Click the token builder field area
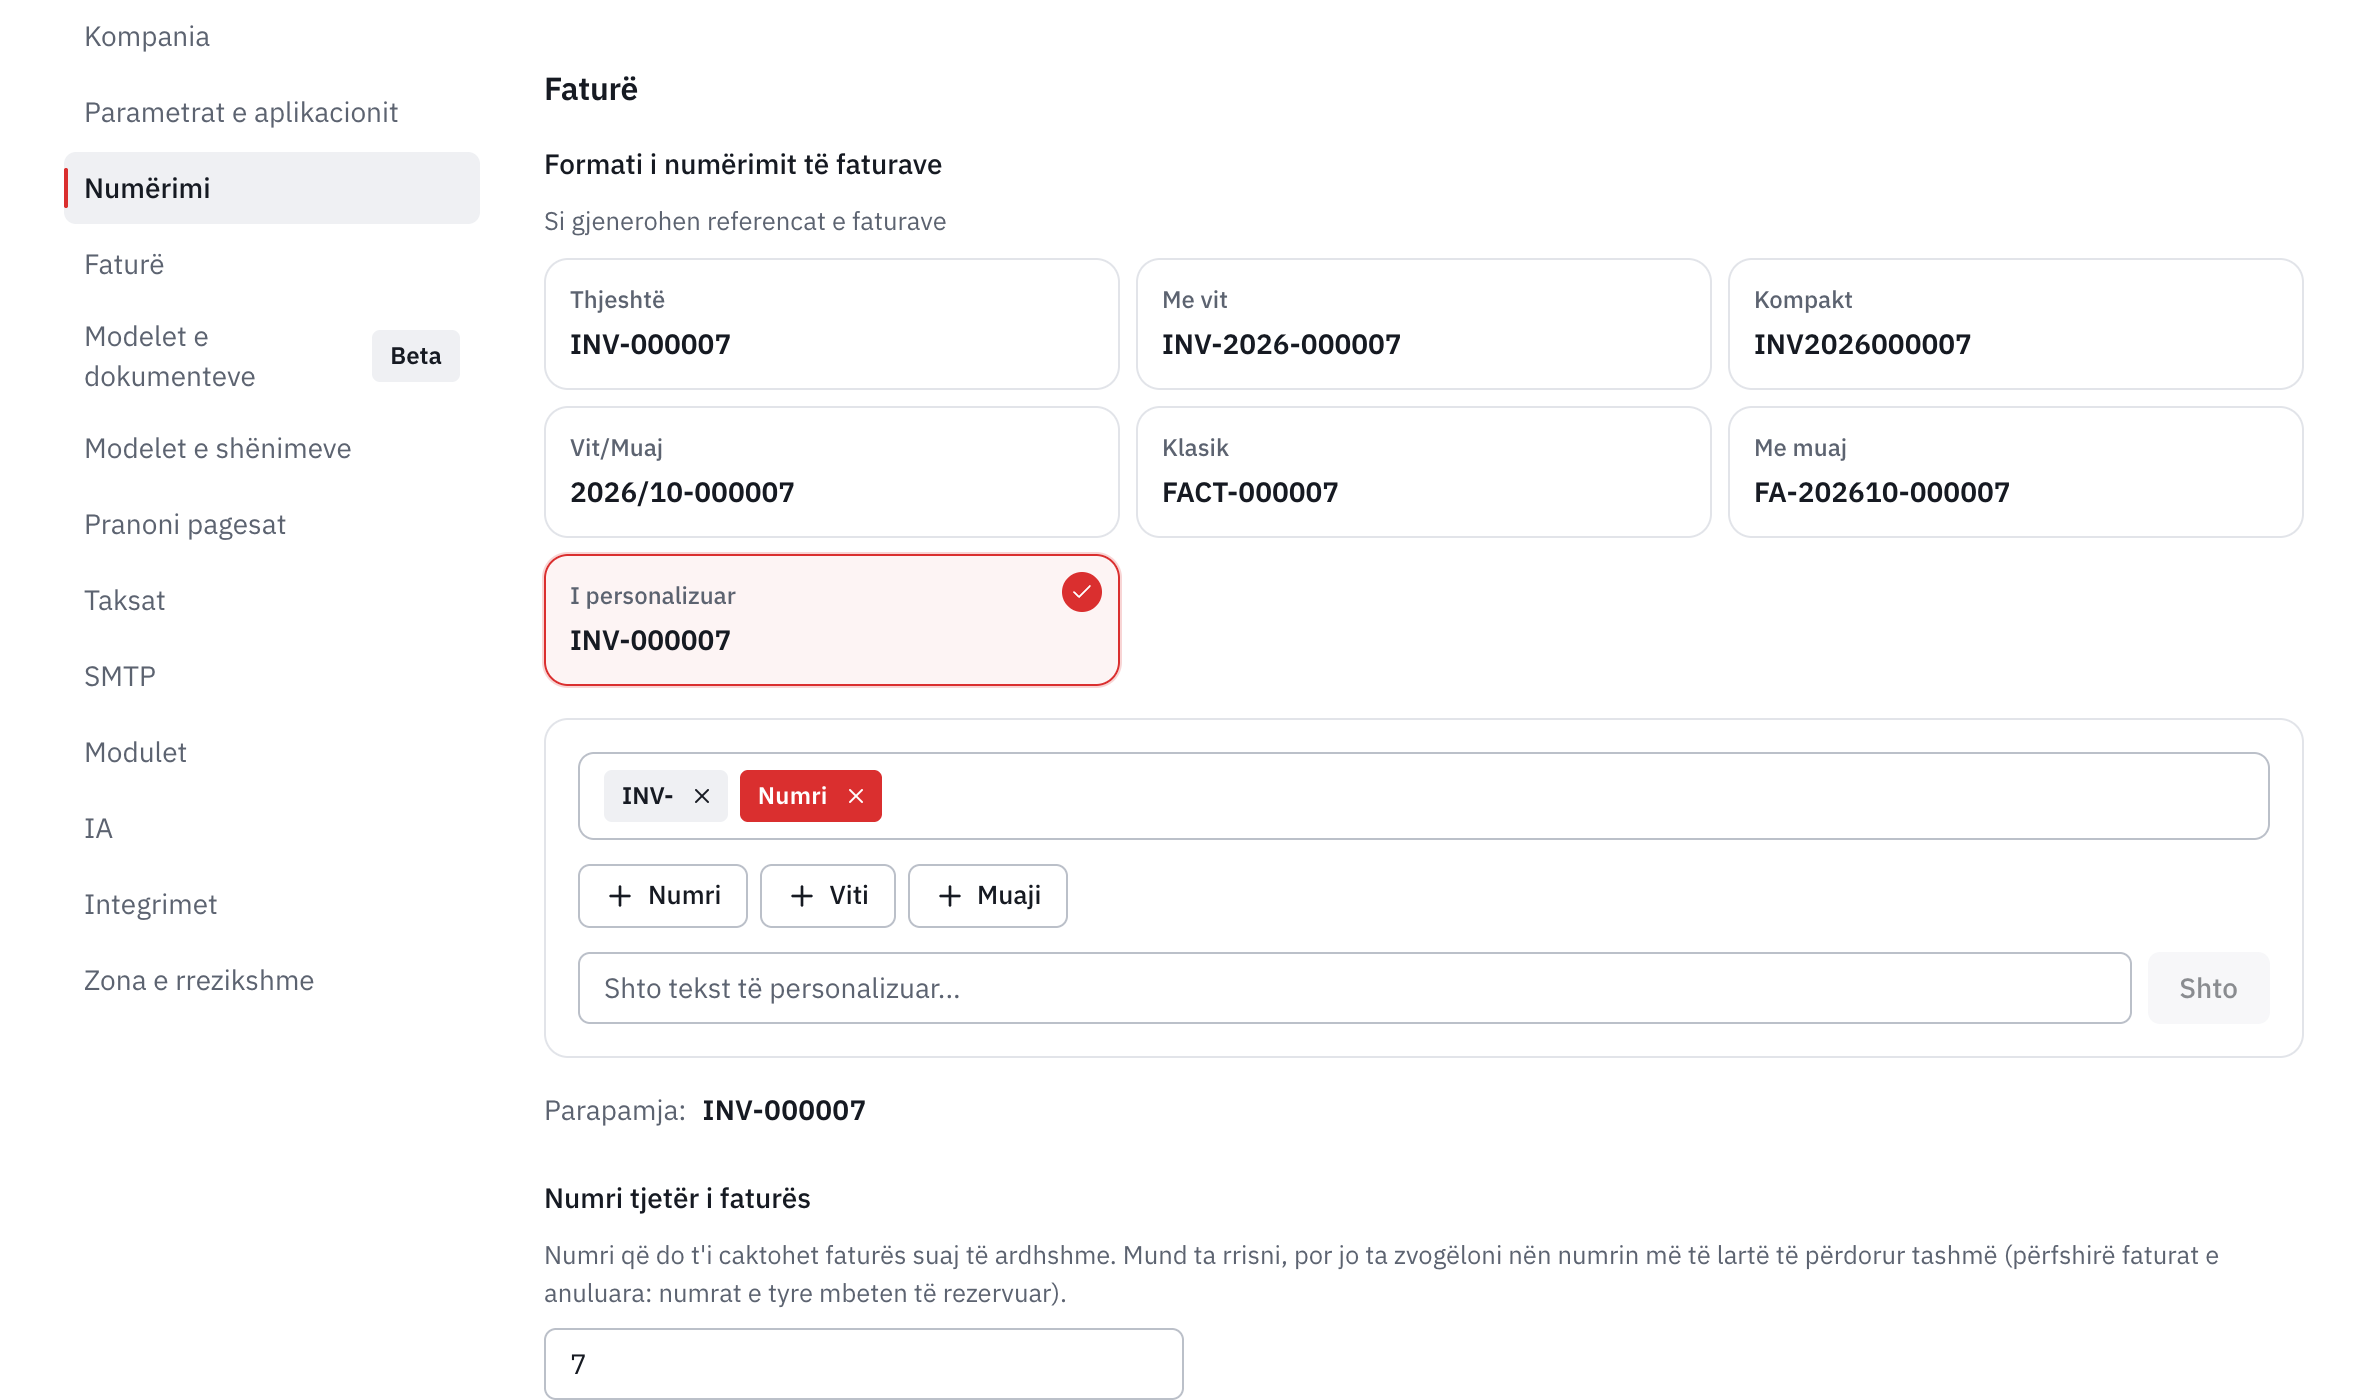 coord(1424,796)
